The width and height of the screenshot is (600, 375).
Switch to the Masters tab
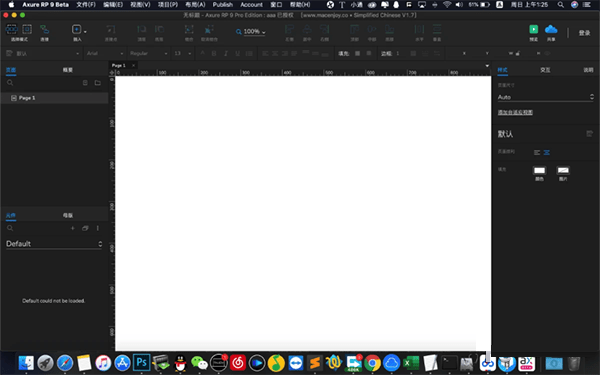(68, 215)
